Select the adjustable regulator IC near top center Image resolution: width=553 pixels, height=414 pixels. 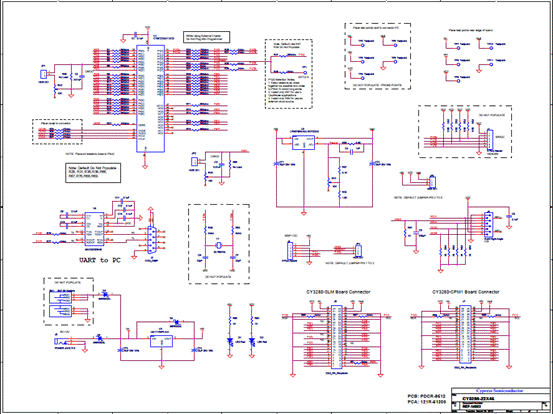point(303,143)
